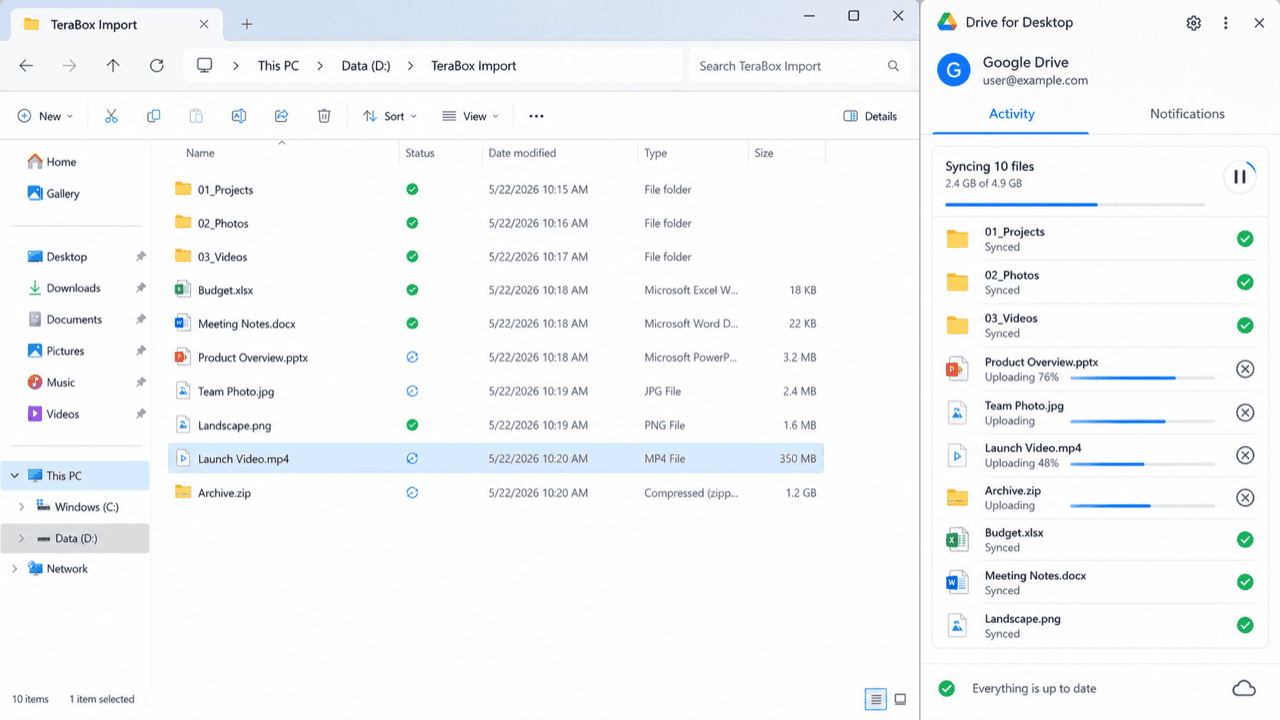The image size is (1280, 720).
Task: Open the See more ellipsis menu
Action: click(536, 116)
